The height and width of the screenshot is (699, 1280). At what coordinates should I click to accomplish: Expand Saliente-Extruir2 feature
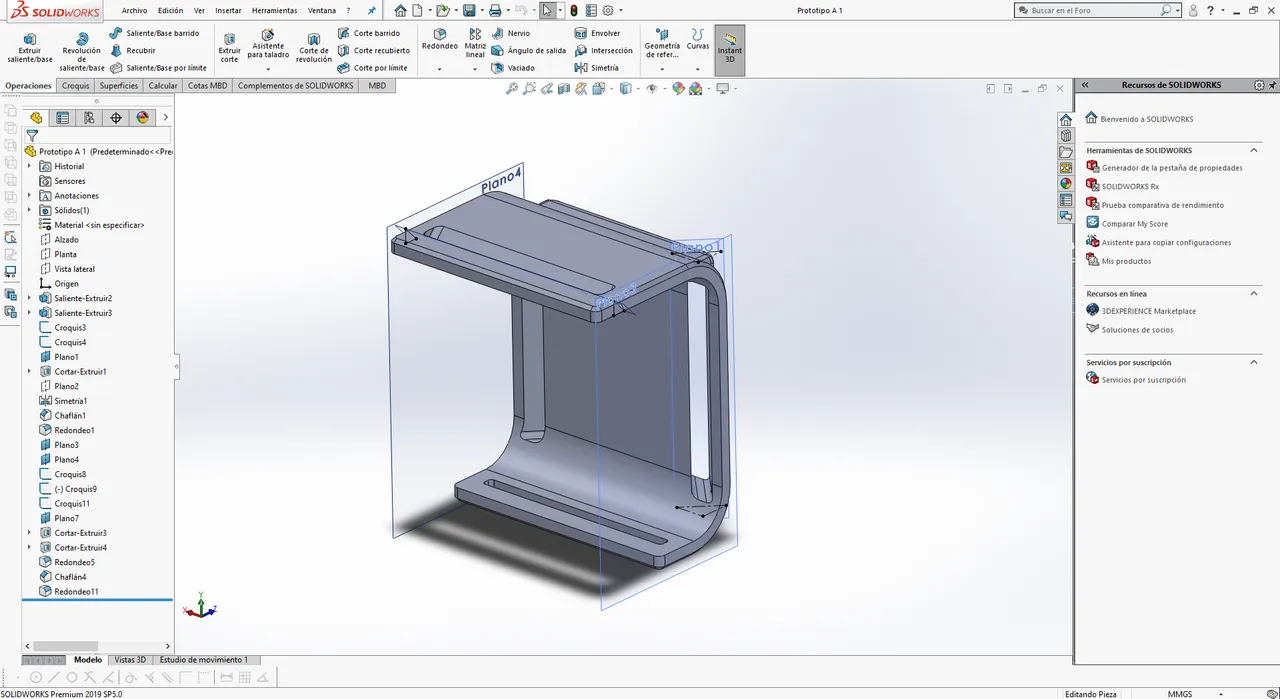tap(29, 298)
